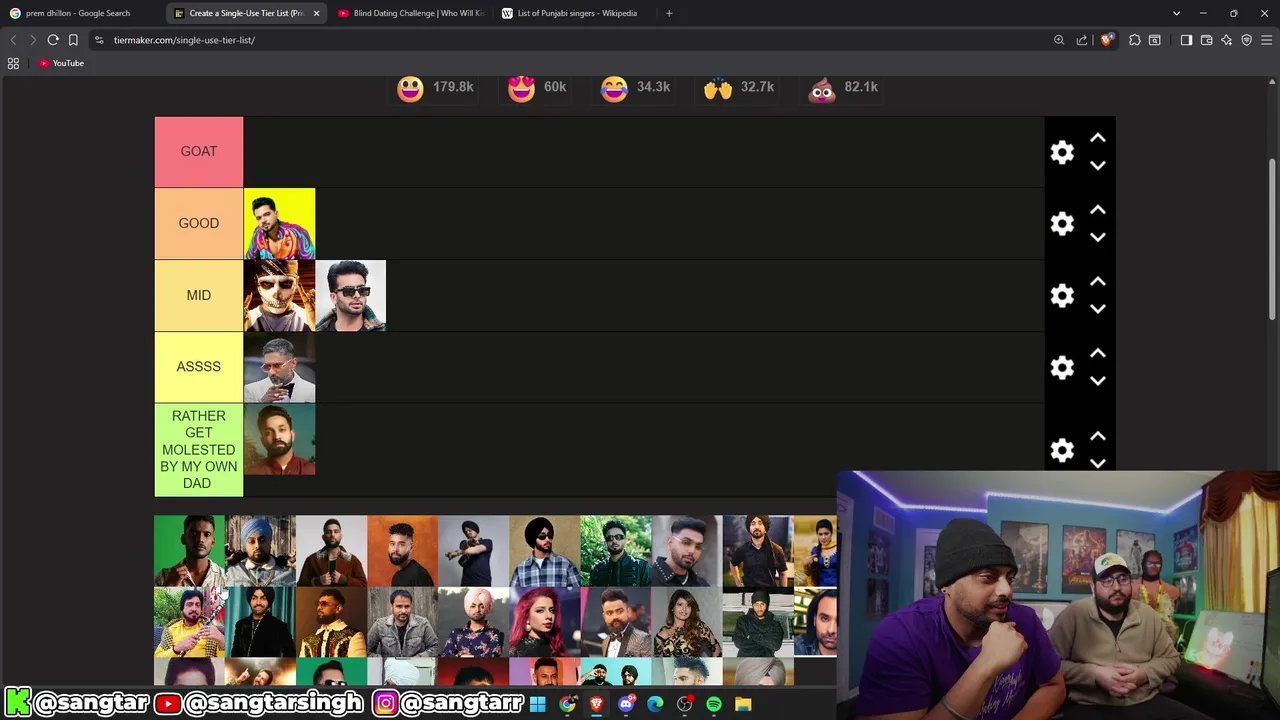Viewport: 1280px width, 720px height.
Task: Select white-suit singer image in ASSSS tier
Action: click(279, 367)
